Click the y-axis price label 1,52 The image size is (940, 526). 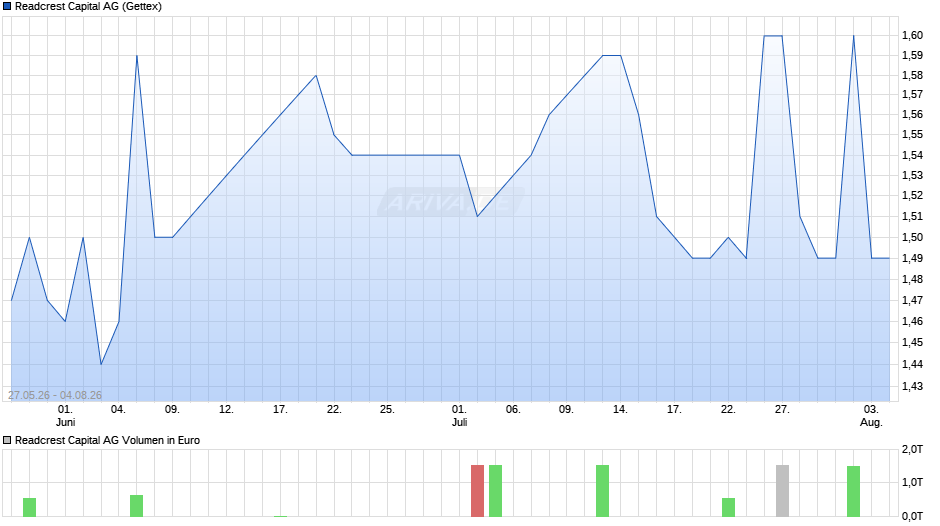point(912,195)
